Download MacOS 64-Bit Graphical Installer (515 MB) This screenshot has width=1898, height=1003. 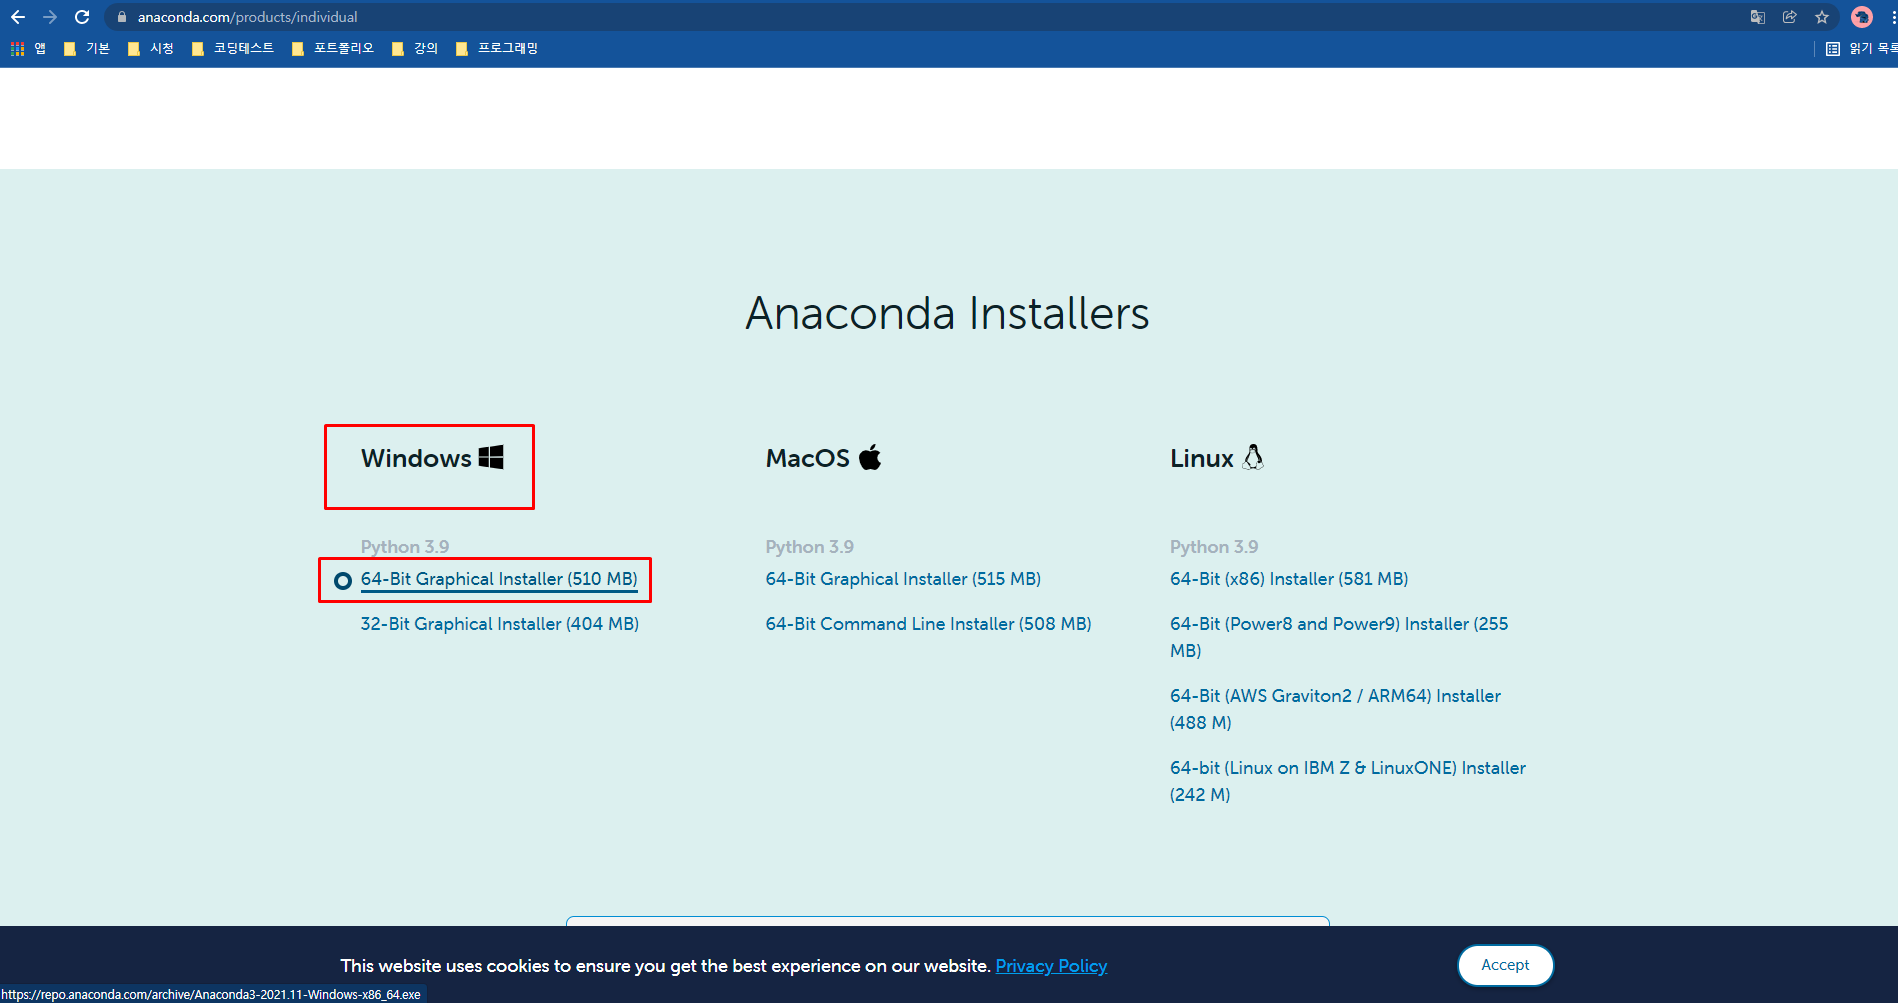click(x=903, y=579)
